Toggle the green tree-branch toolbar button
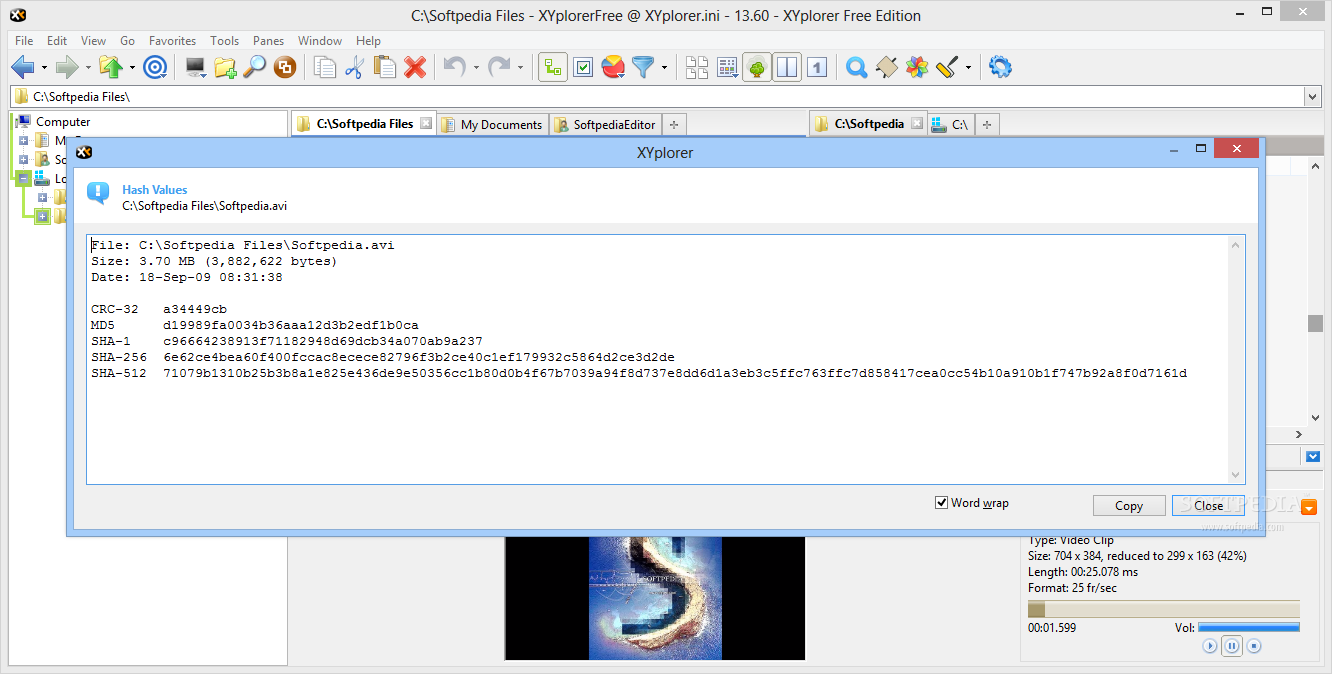 pos(553,67)
